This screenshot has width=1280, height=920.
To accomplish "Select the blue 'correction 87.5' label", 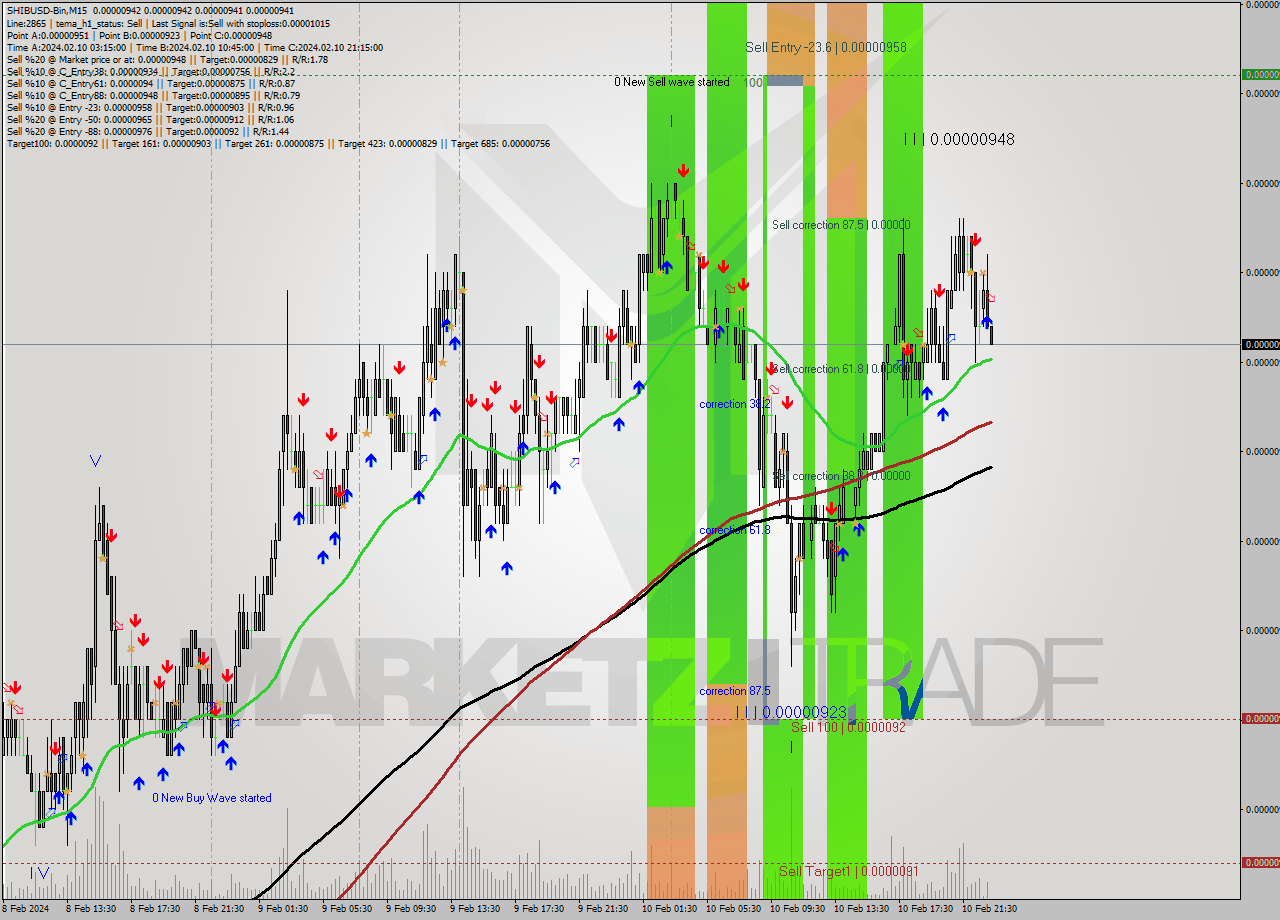I will [x=735, y=691].
